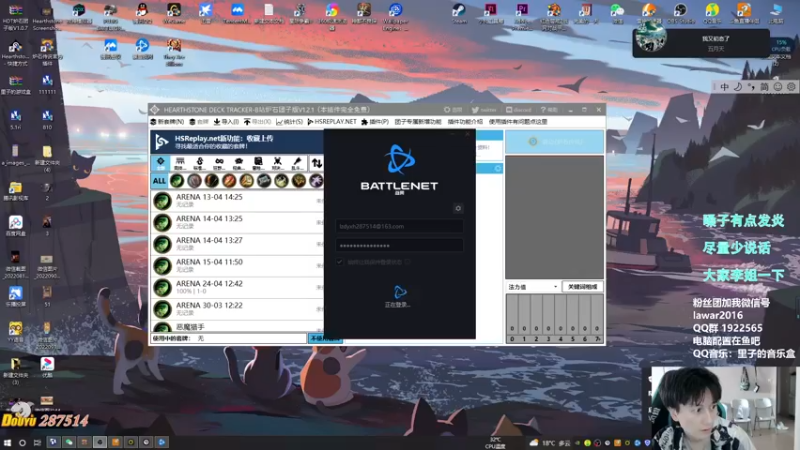The image size is (800, 450).
Task: Switch IME Chinese mode 中 indicator
Action: [724, 87]
